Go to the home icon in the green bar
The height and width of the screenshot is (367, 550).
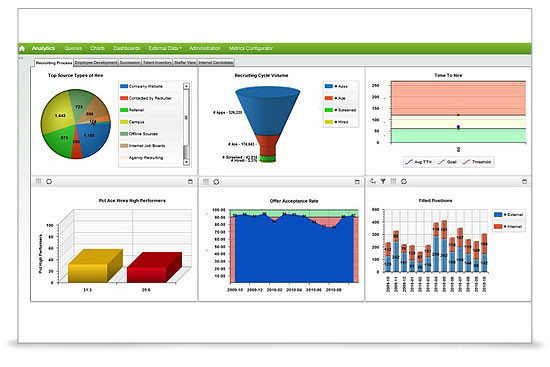coord(22,48)
